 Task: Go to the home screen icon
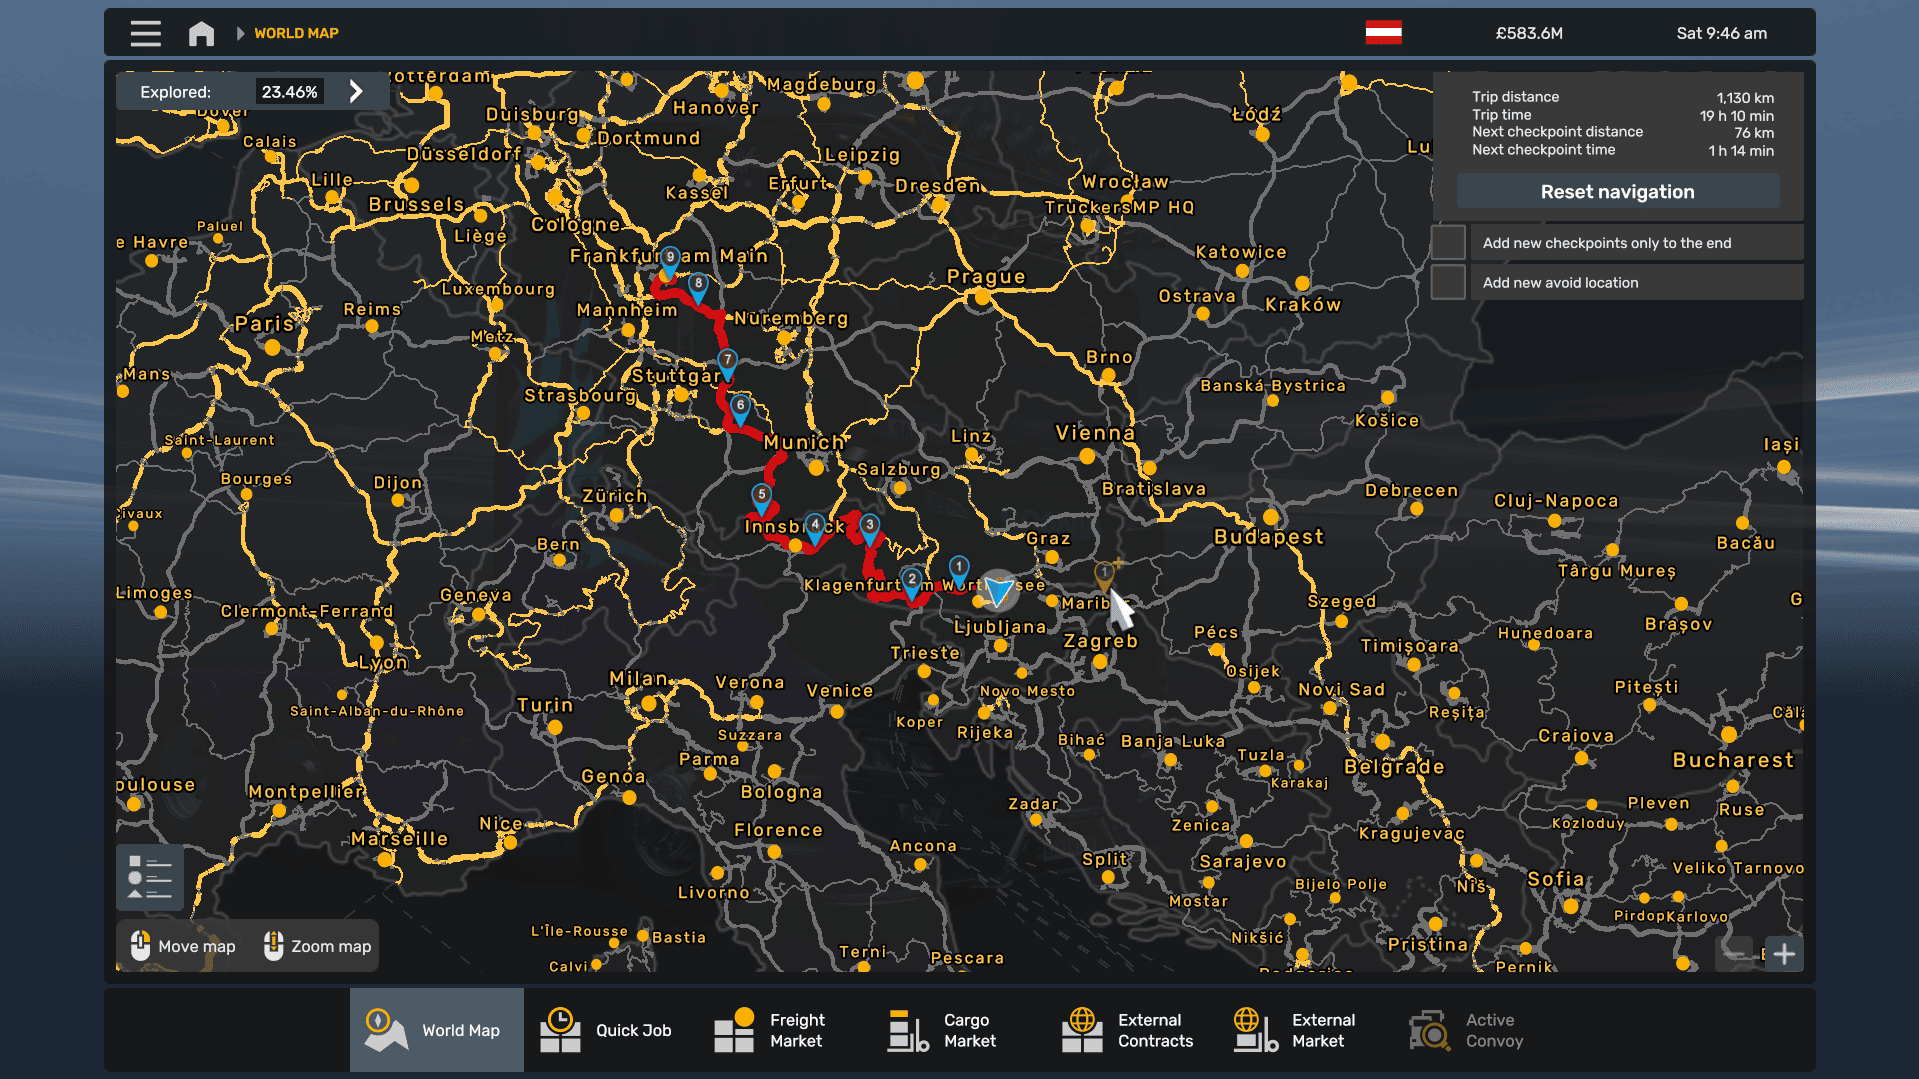point(201,33)
